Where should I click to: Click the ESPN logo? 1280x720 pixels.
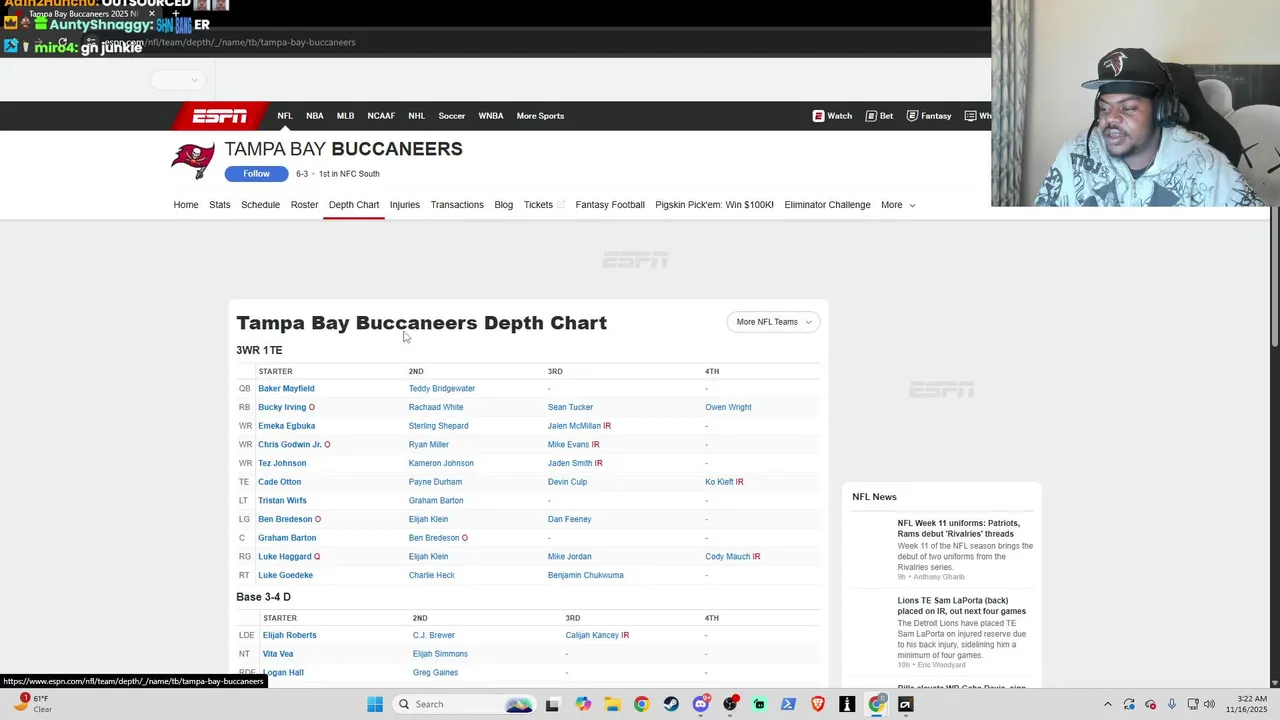point(220,116)
